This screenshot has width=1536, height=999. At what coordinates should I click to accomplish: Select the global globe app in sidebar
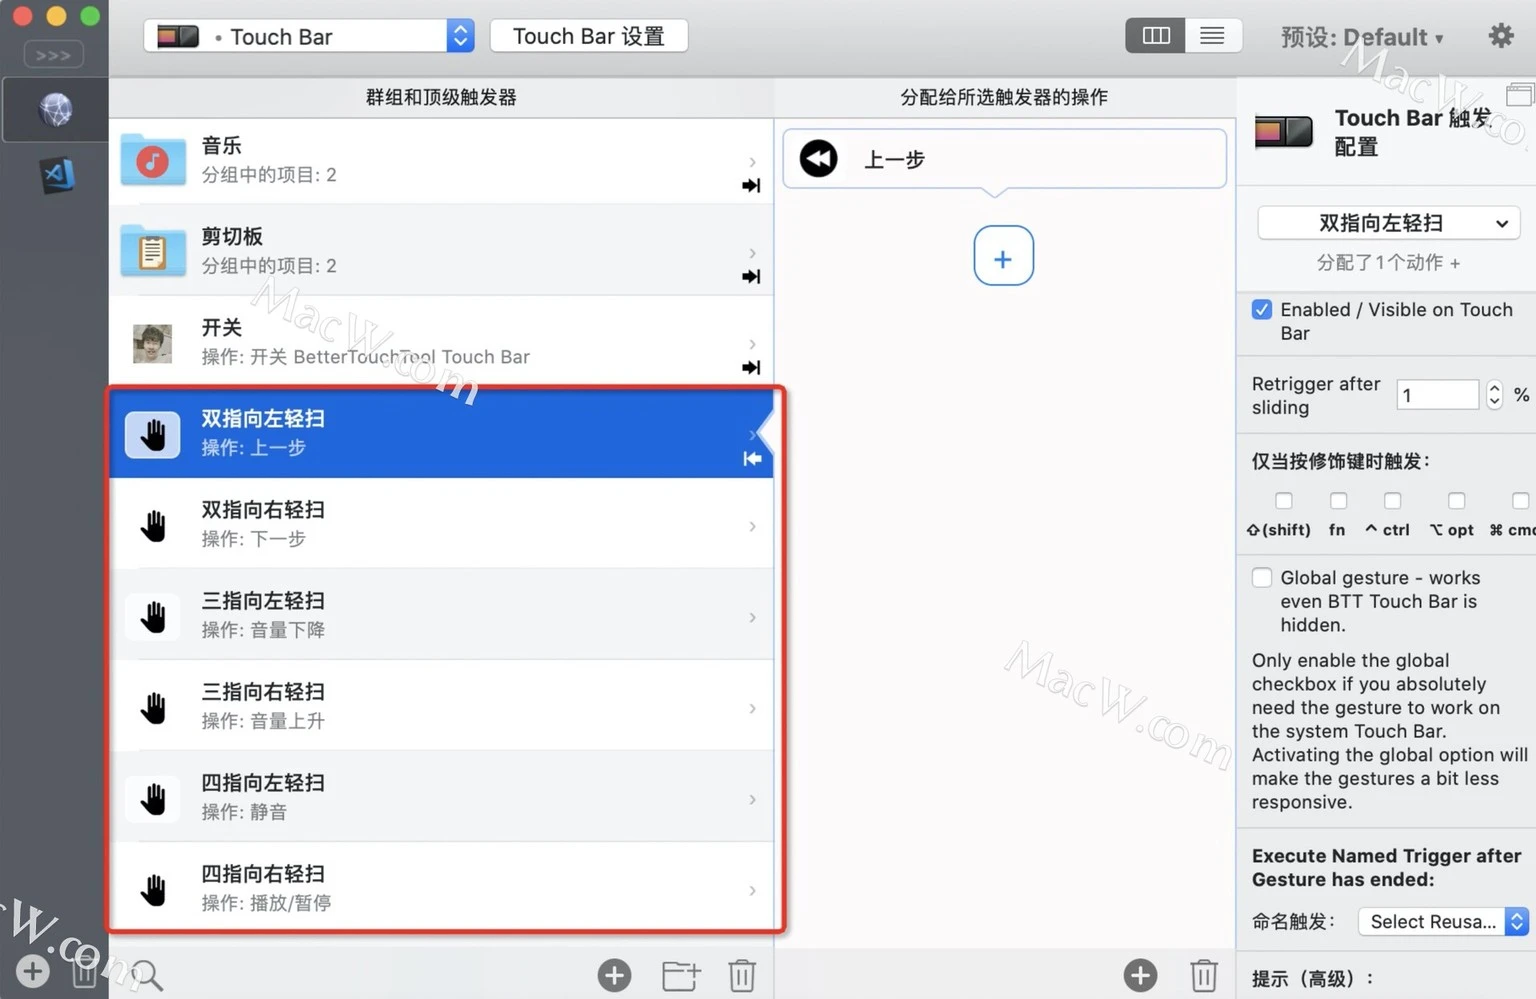[55, 109]
